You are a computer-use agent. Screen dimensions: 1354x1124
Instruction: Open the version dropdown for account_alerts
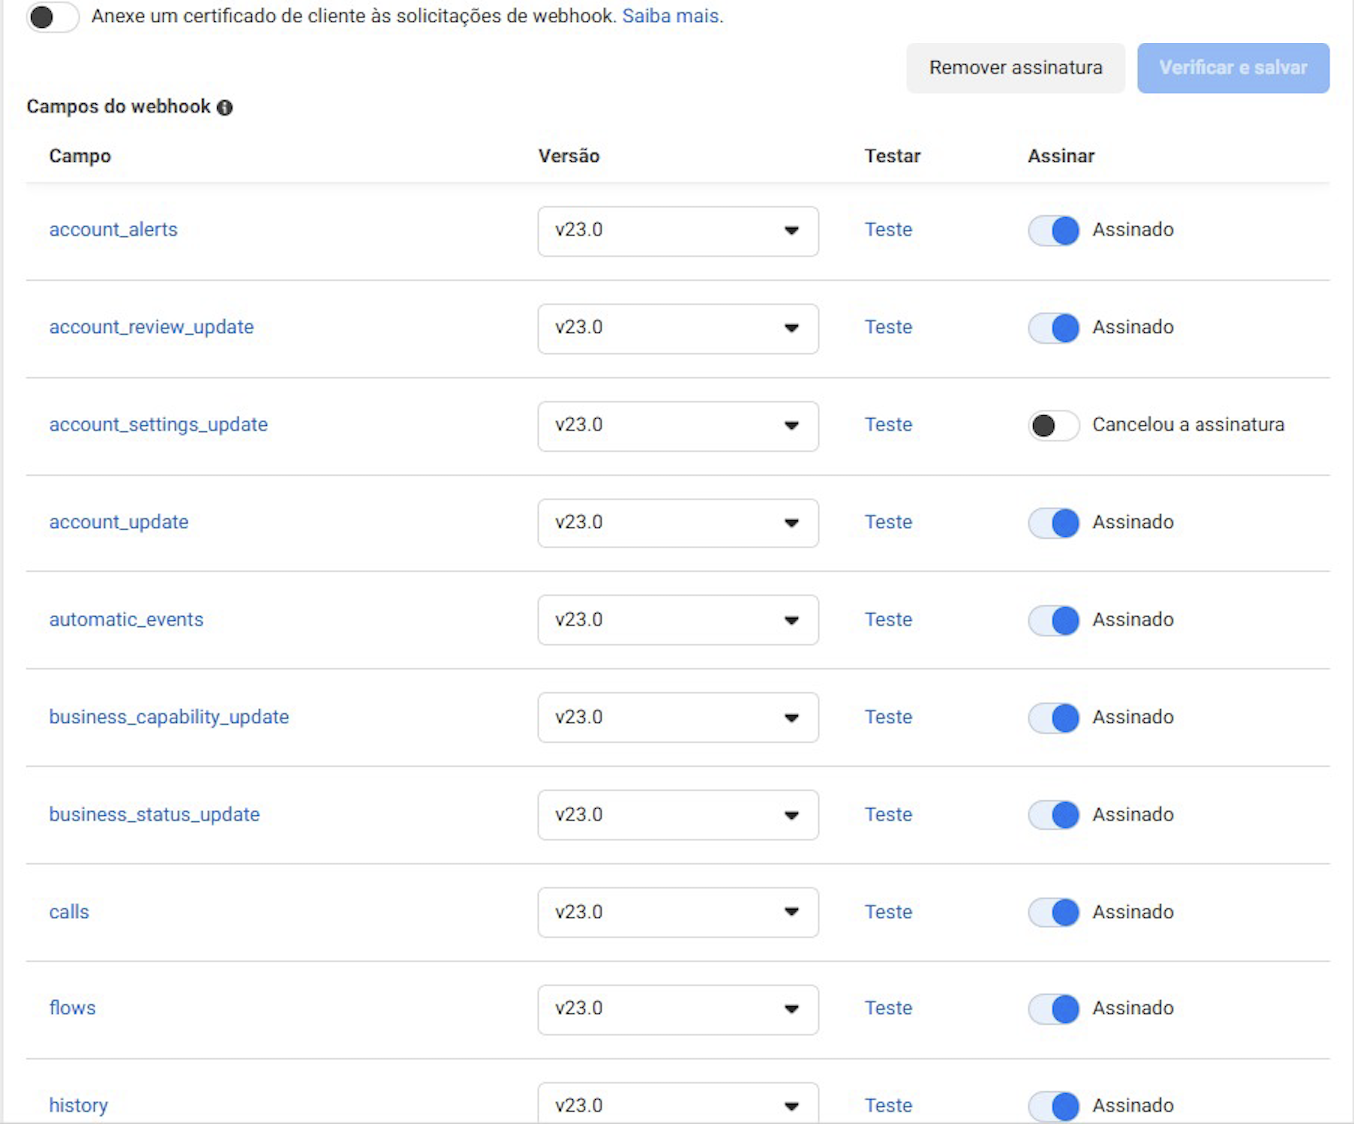coord(678,231)
